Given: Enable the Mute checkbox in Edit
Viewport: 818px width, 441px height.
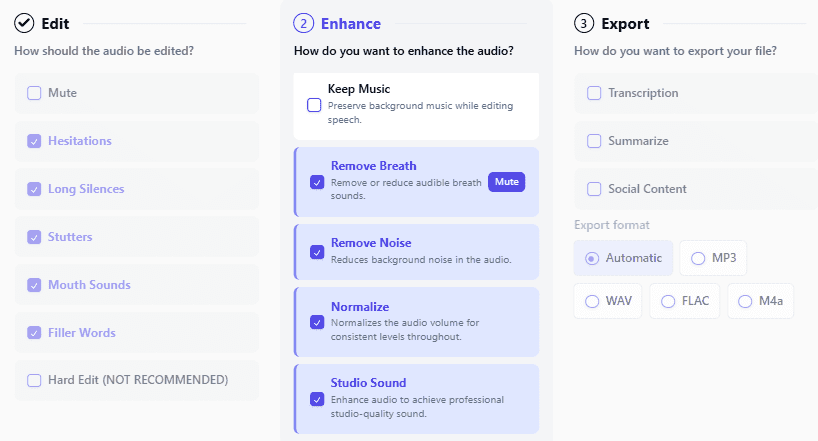Looking at the screenshot, I should 34,93.
